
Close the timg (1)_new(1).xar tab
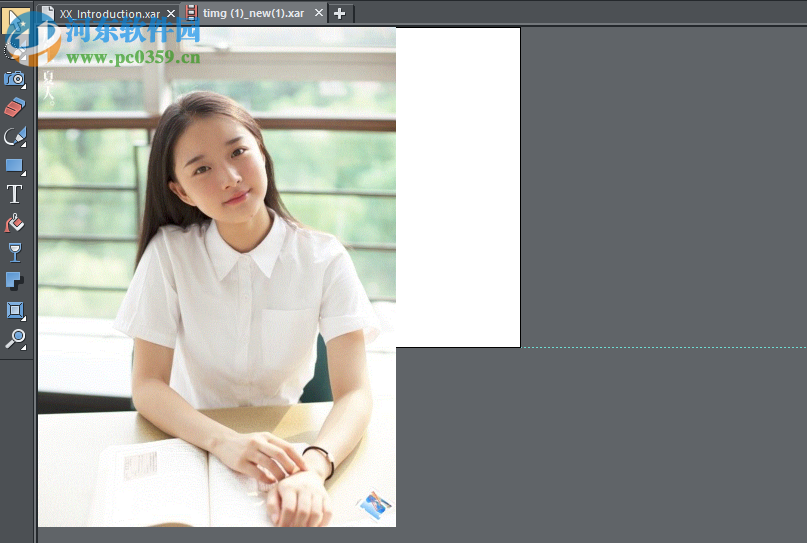click(319, 12)
